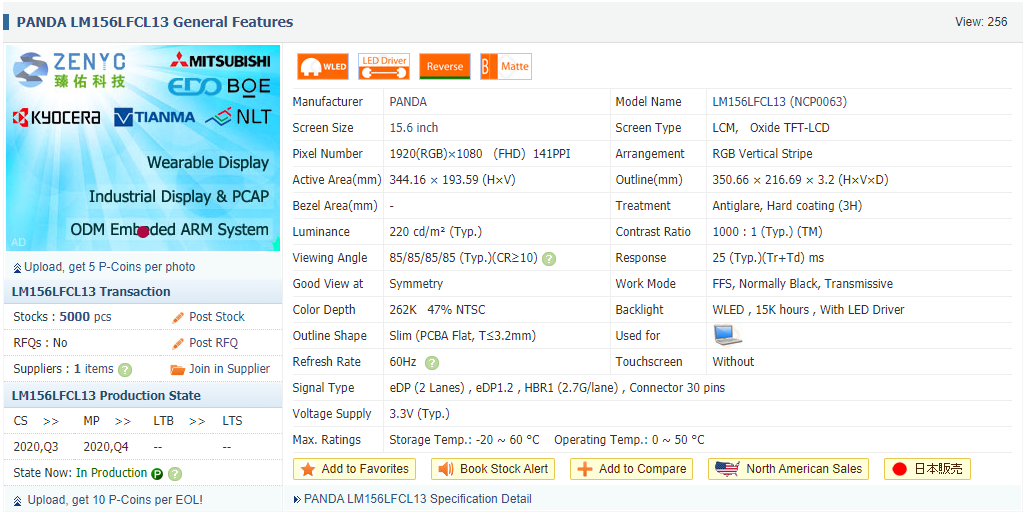
Task: Click Treatment Antiglare, Hard coating value
Action: (x=787, y=206)
